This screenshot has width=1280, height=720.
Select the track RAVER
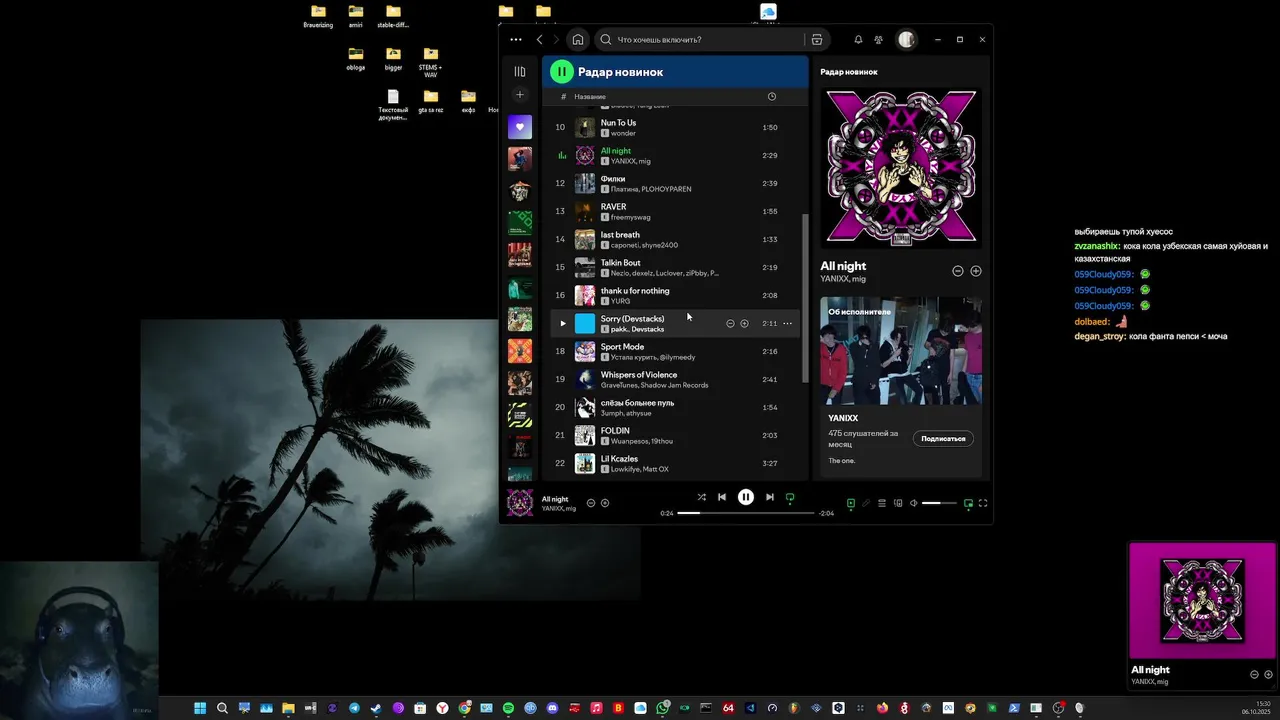tap(675, 211)
